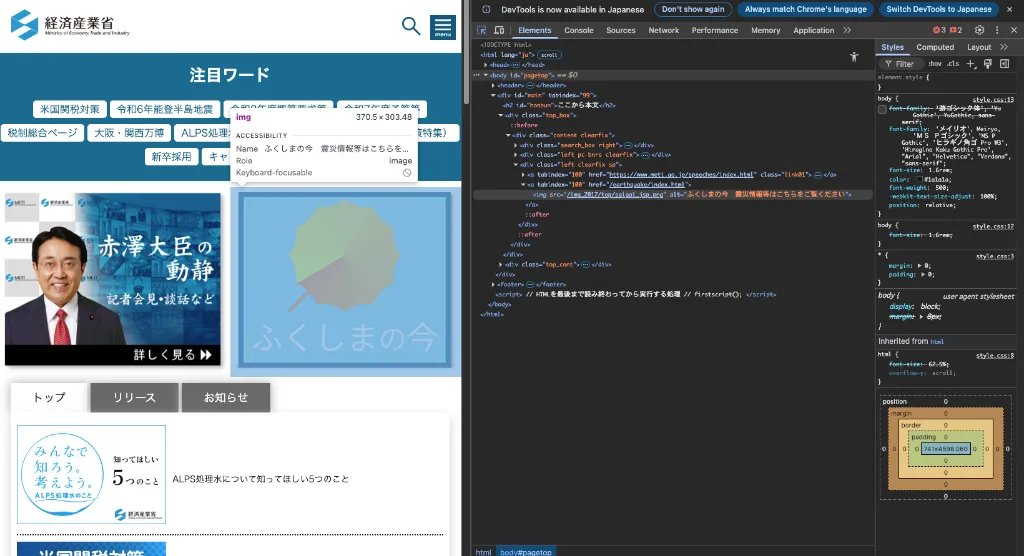Select the お知らせ tab on the webpage
The height and width of the screenshot is (556, 1024).
(226, 398)
